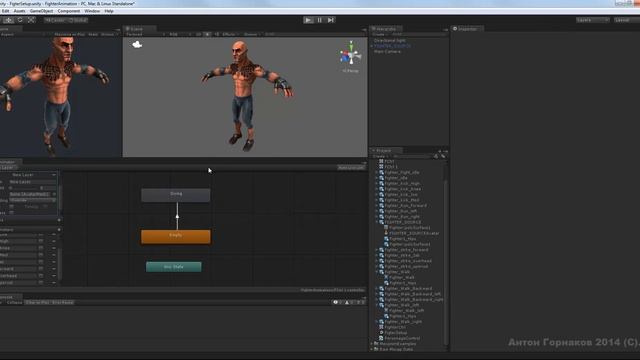Click the layer Name input field
Image resolution: width=640 pixels, height=360 pixels.
click(33, 182)
